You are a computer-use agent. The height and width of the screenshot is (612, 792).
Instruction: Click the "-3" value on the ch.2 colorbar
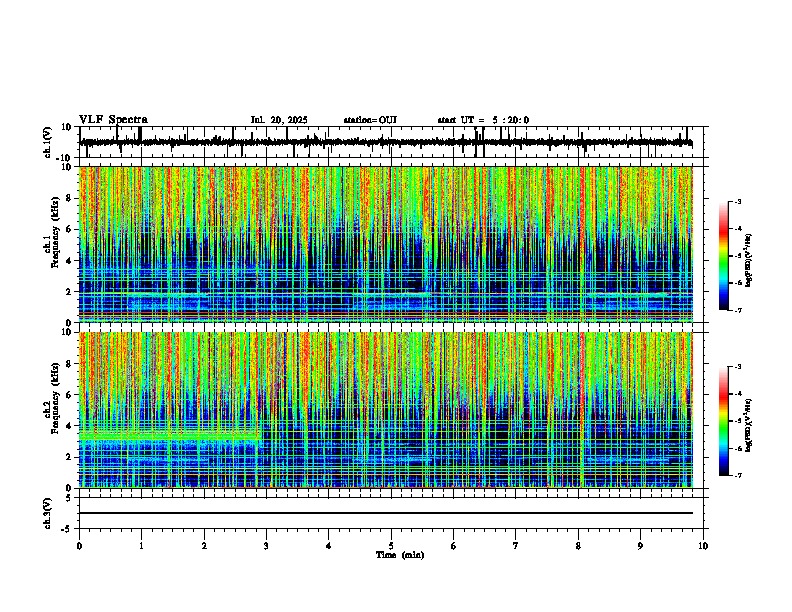point(737,367)
